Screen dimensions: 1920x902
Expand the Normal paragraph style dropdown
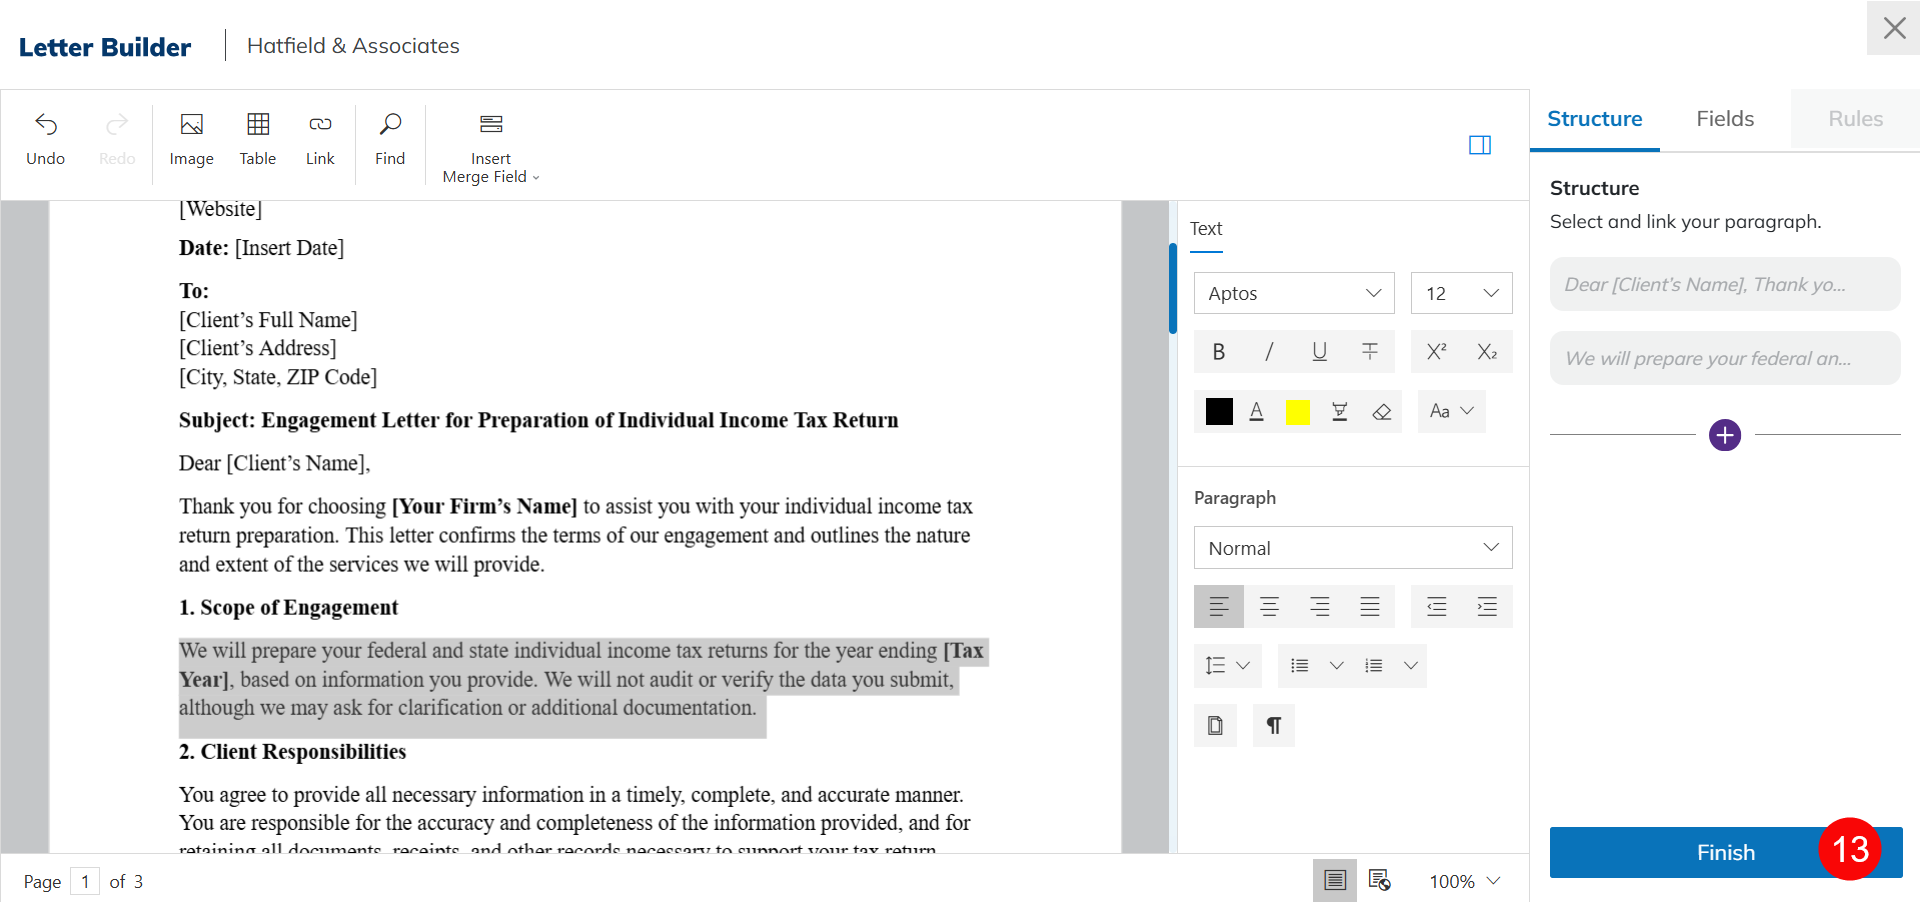[x=1352, y=548]
